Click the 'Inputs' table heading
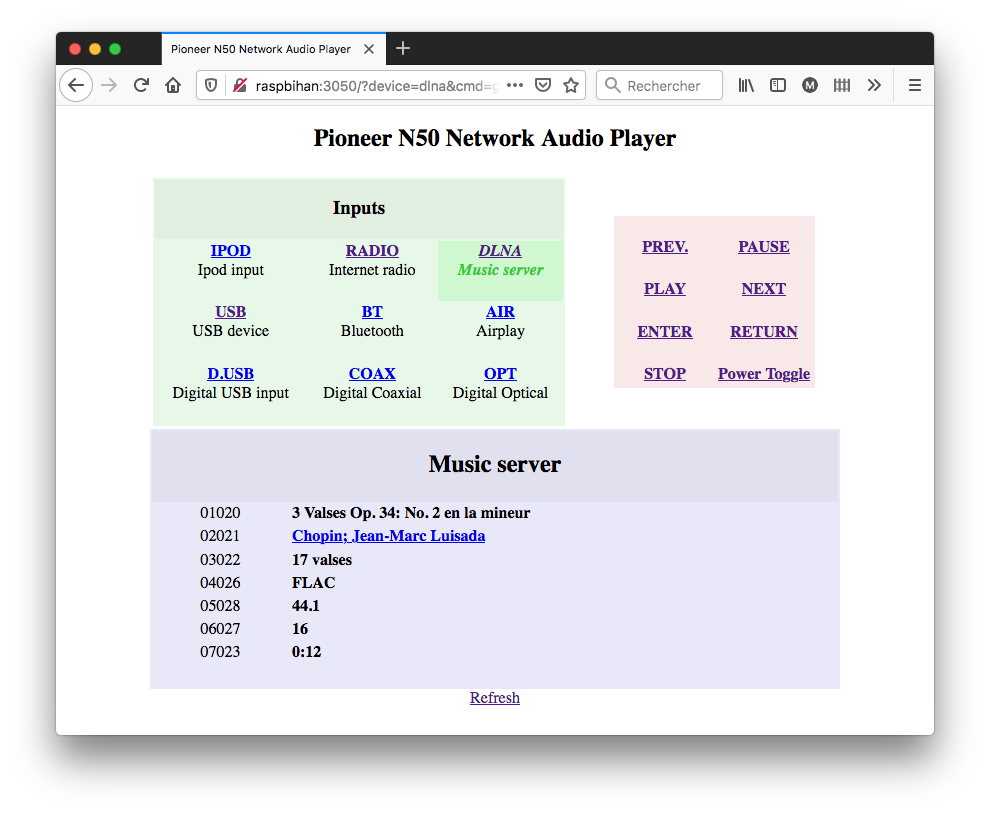Image resolution: width=990 pixels, height=815 pixels. [x=359, y=208]
